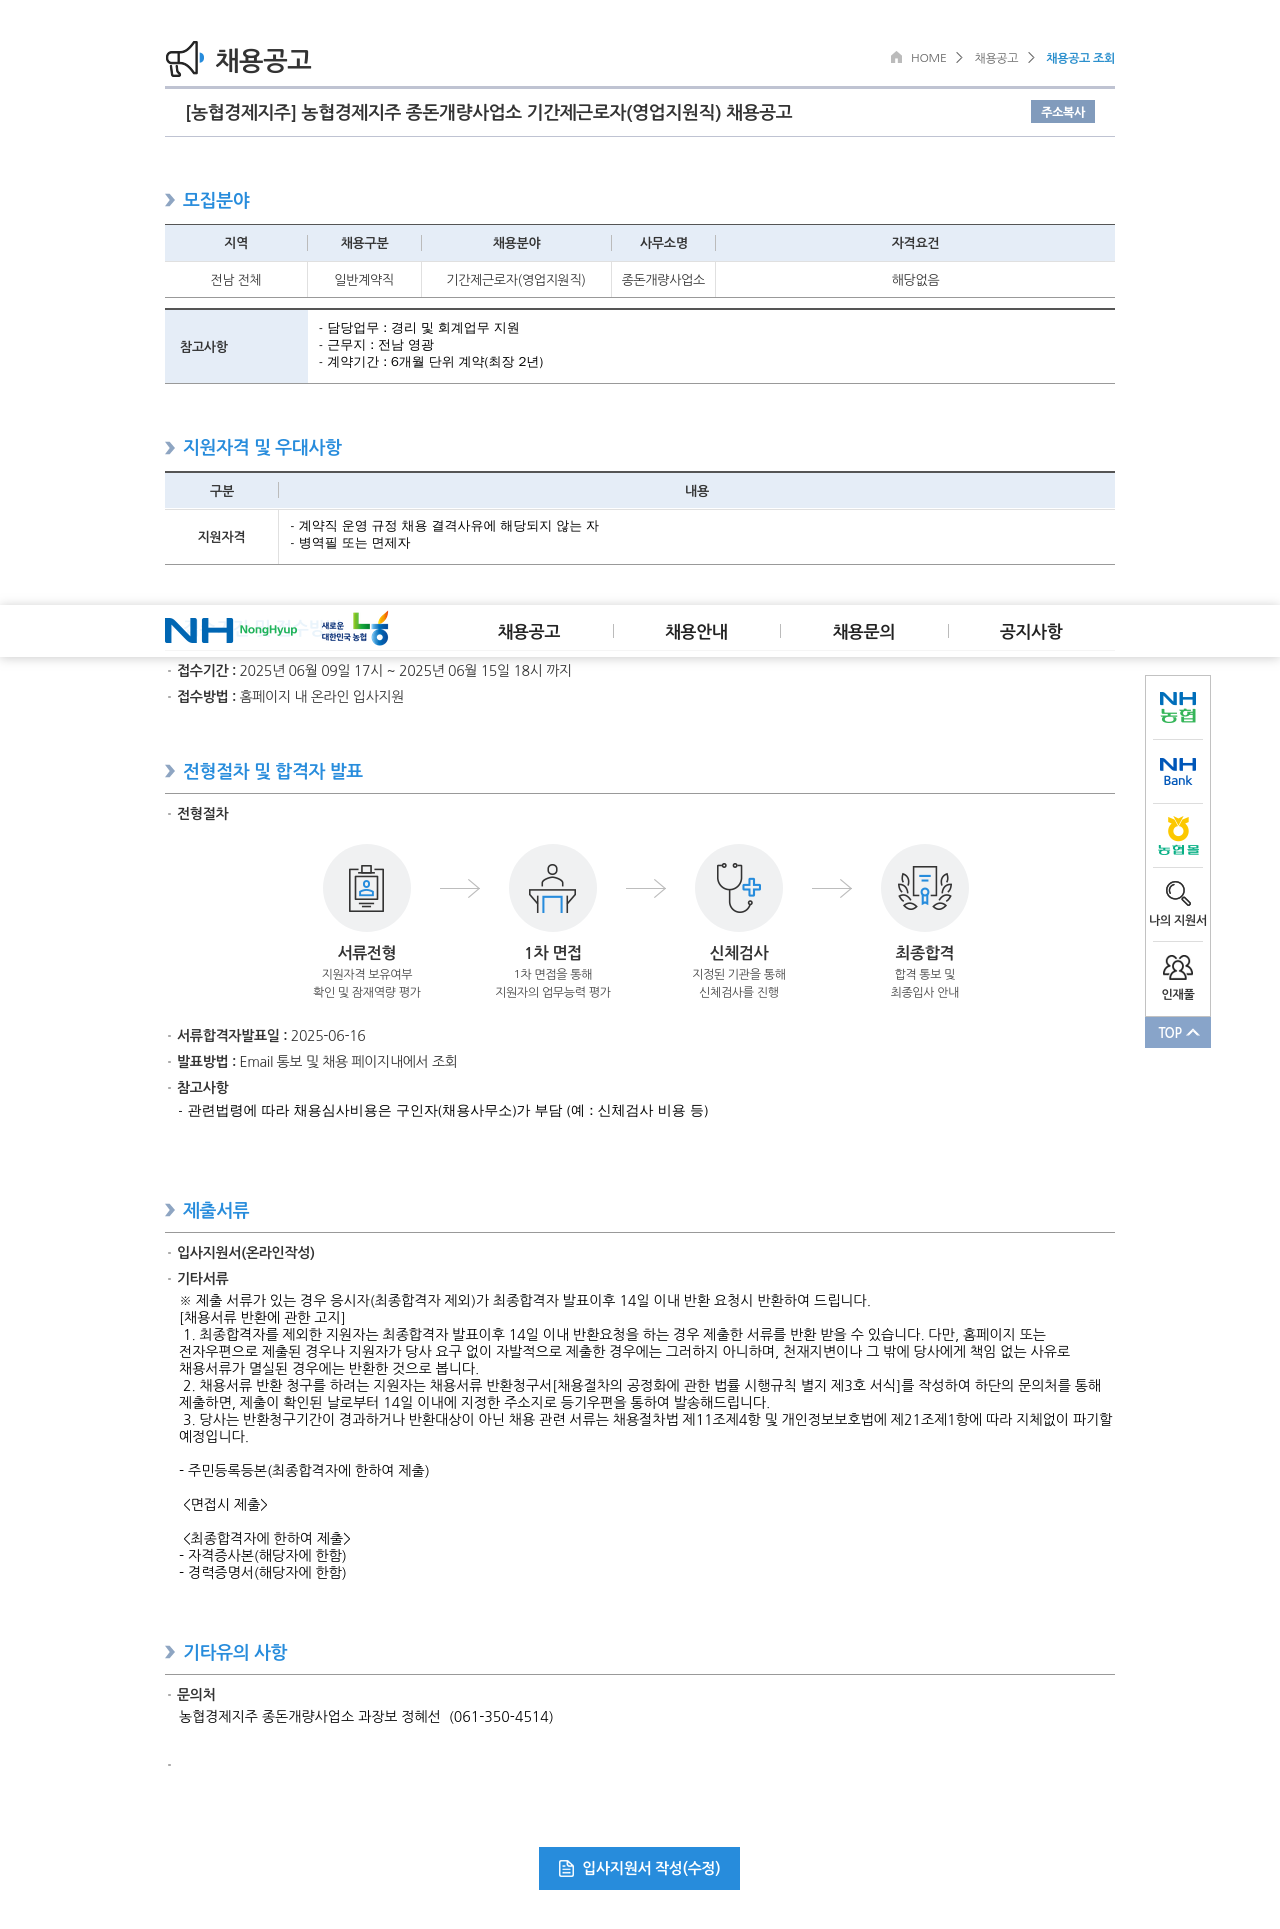Click the chevron before 지원자격 및 우대사항 heading
Viewport: 1280px width, 1929px height.
coord(170,447)
